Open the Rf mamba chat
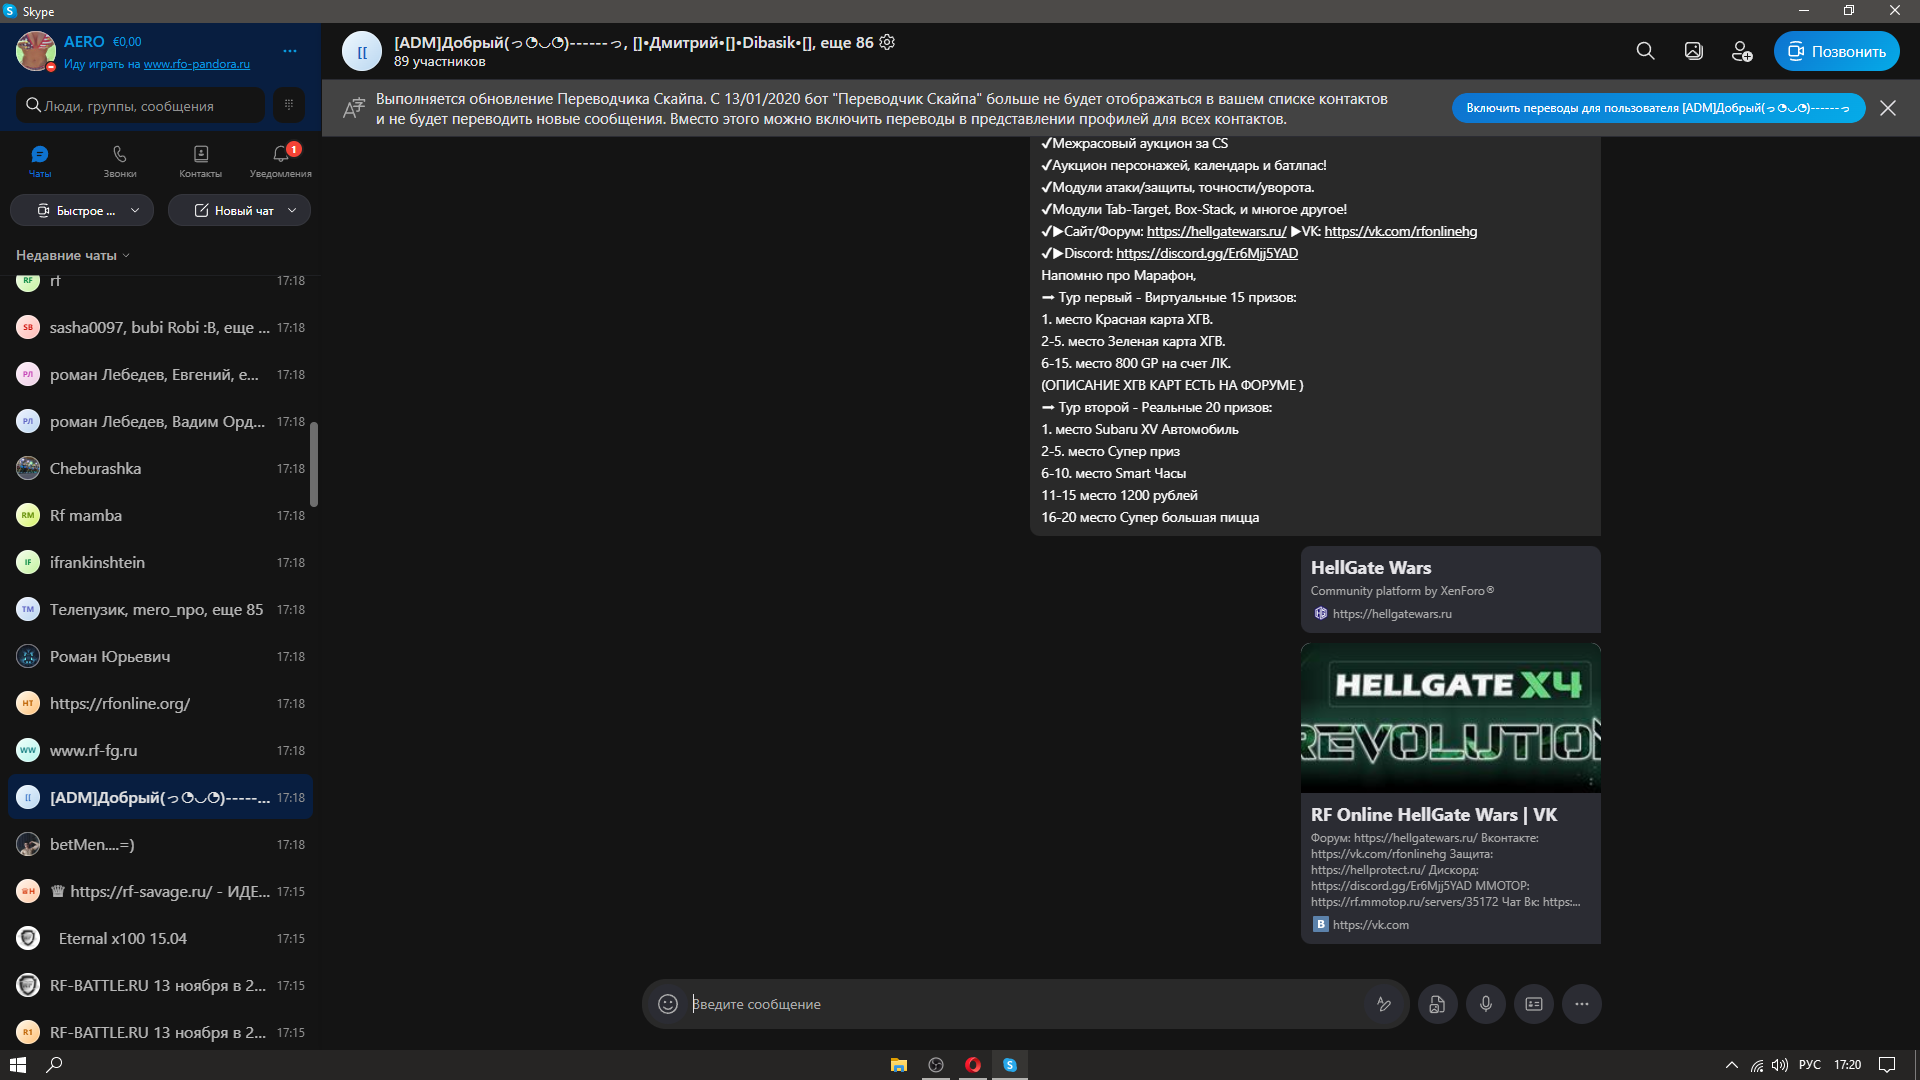Screen dimensions: 1920x1080 pyautogui.click(x=160, y=515)
